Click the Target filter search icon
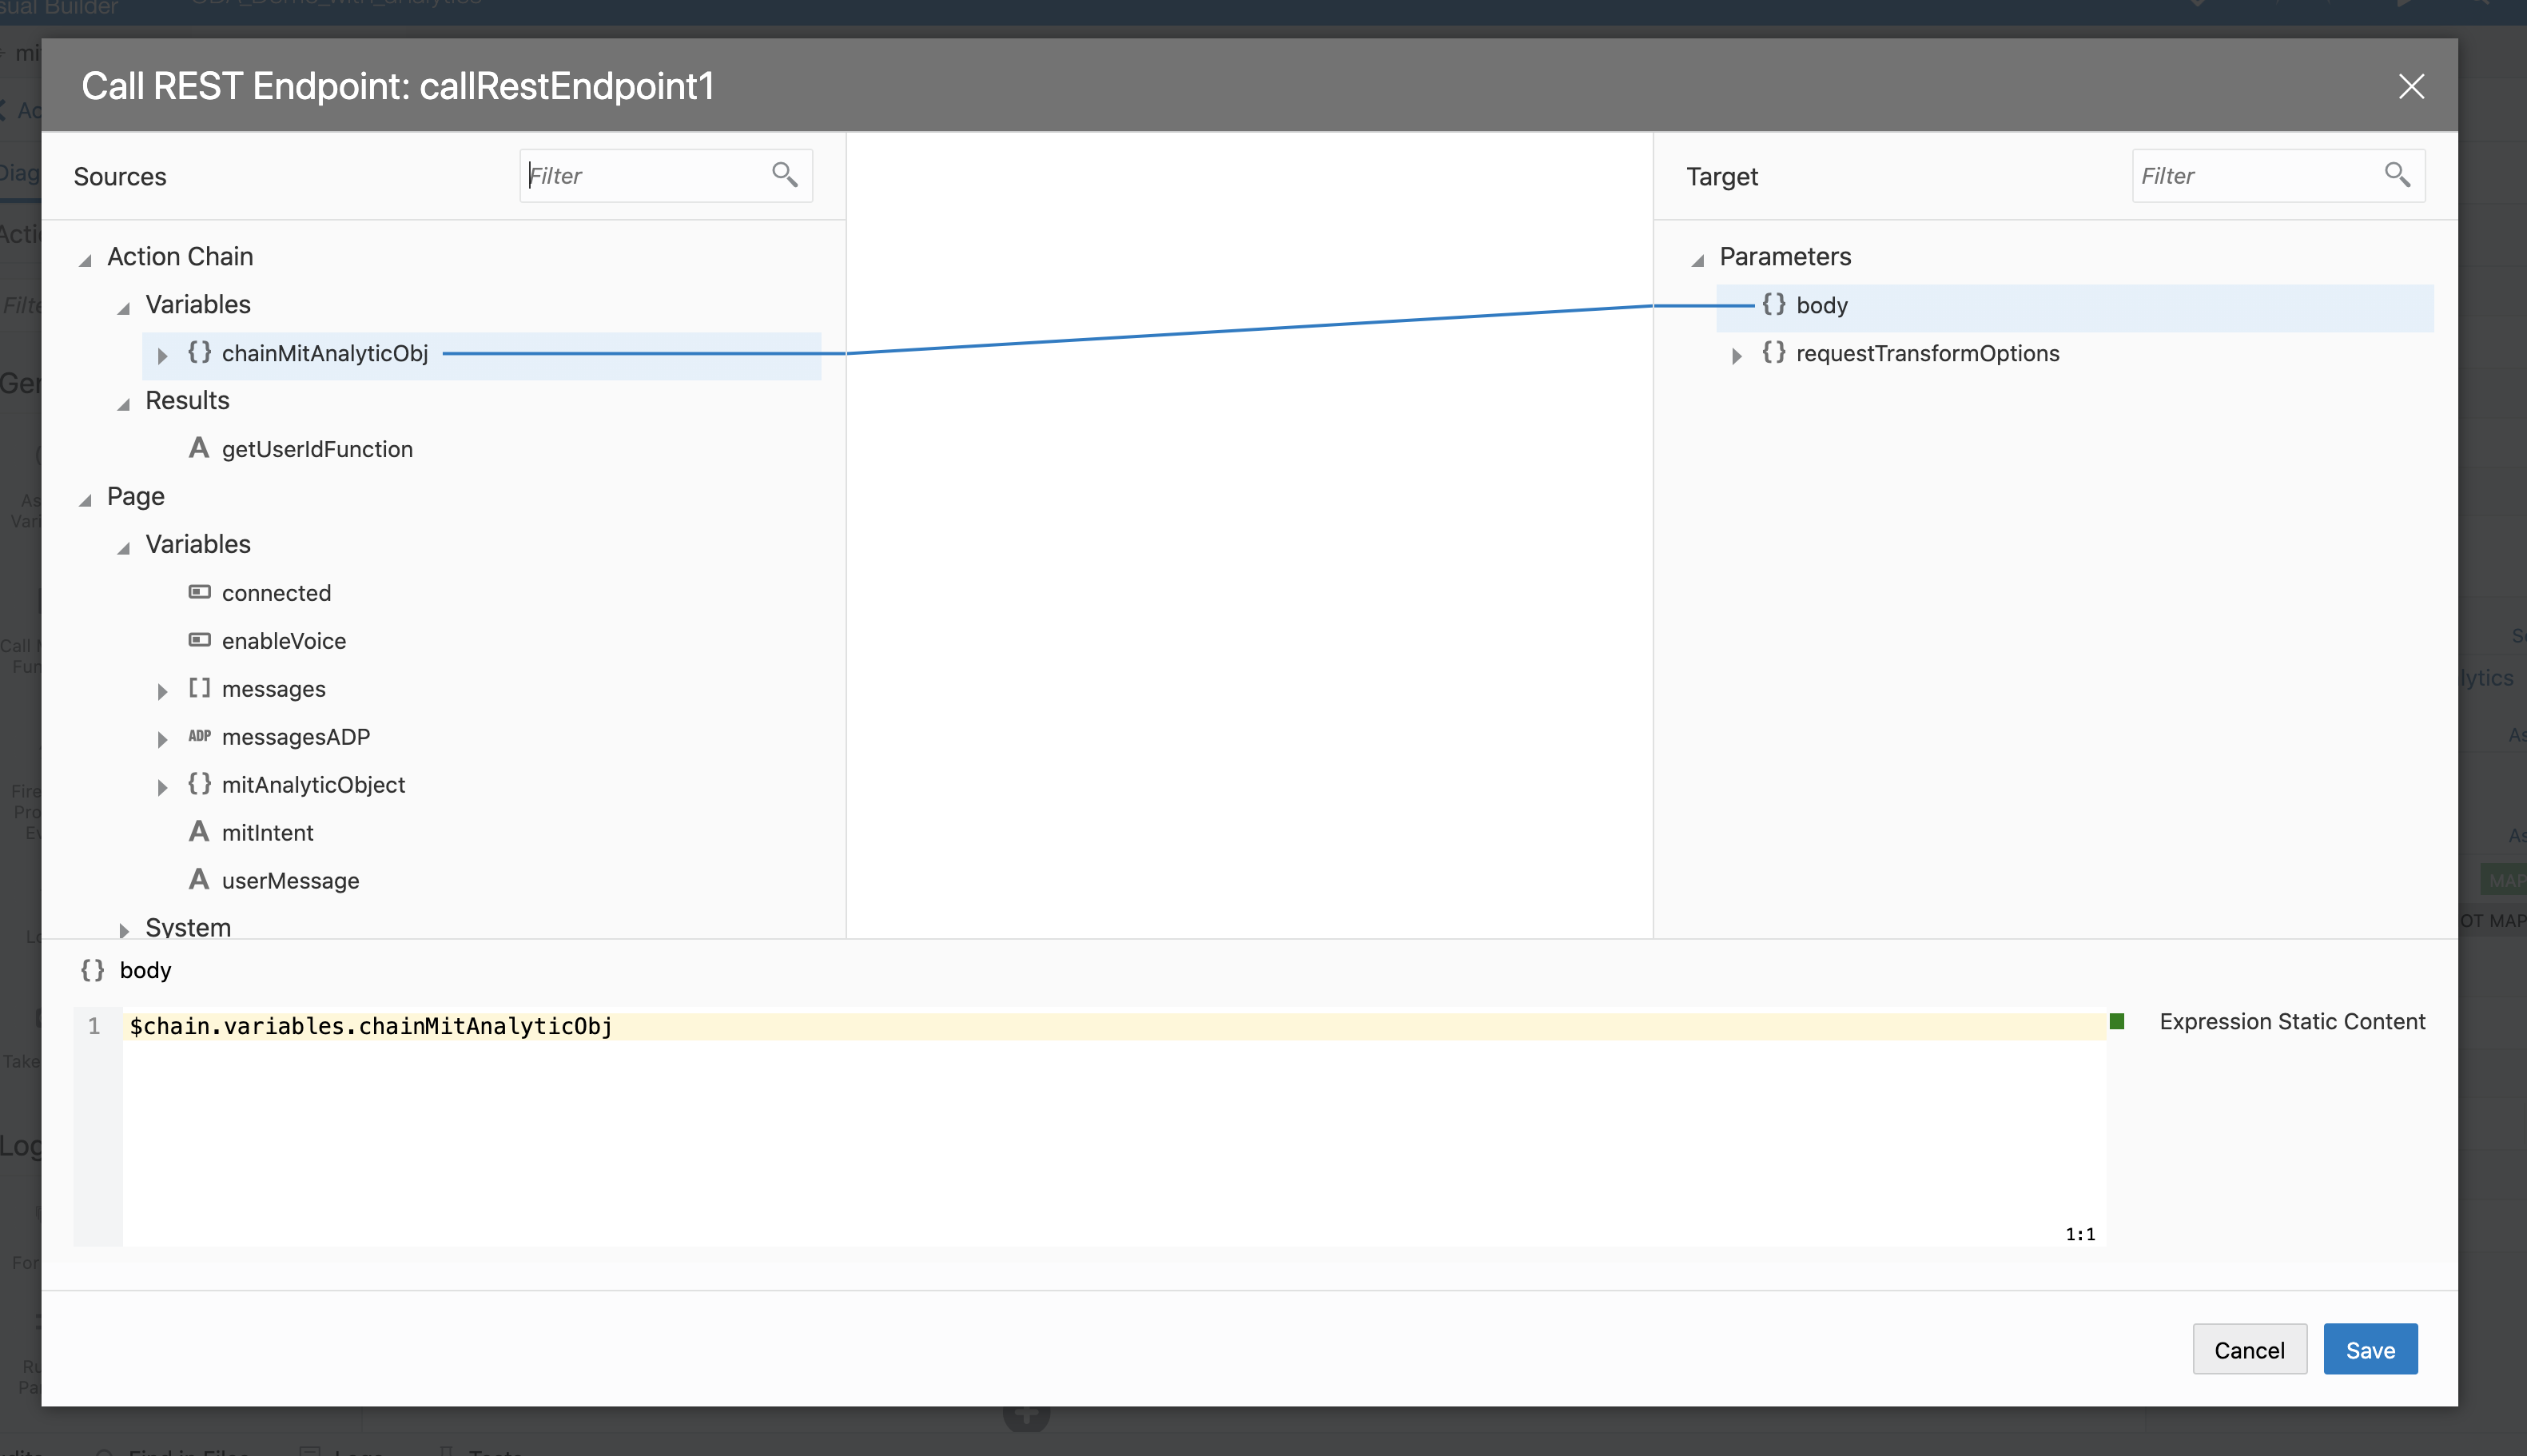The image size is (2527, 1456). pos(2396,175)
